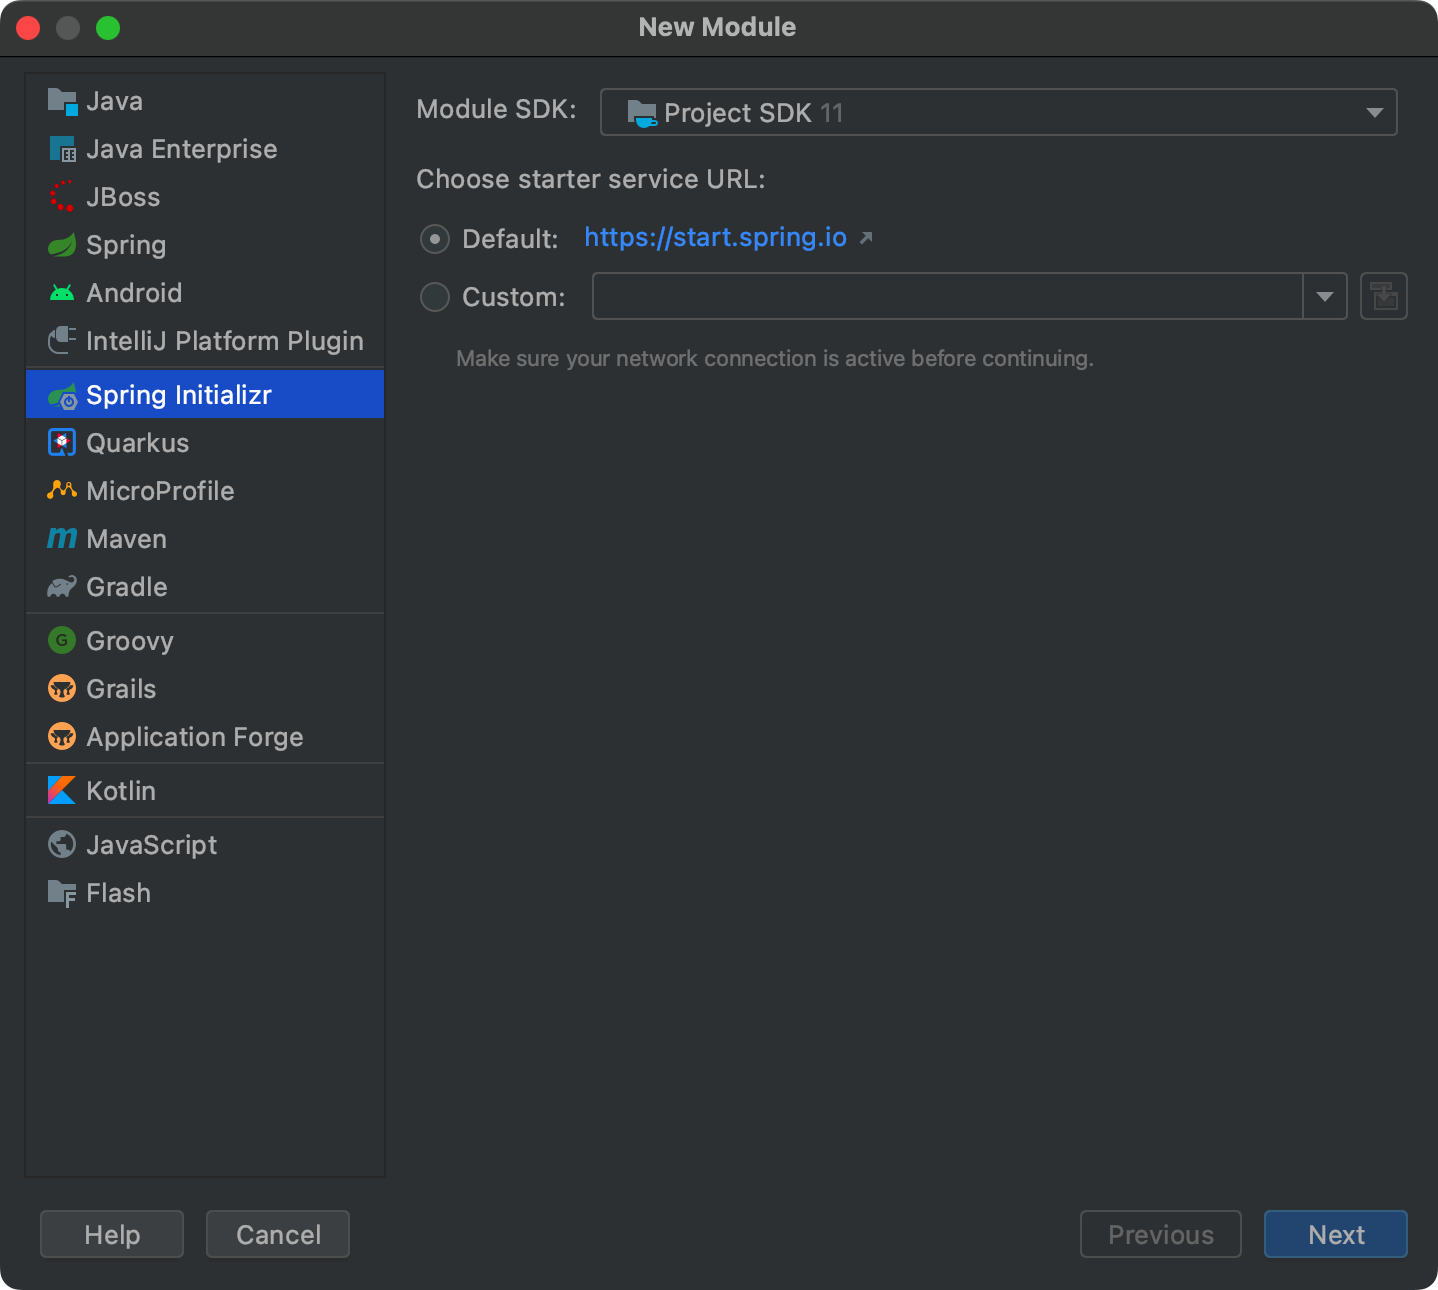Select the Android list entry
The image size is (1438, 1290).
pyautogui.click(x=205, y=293)
